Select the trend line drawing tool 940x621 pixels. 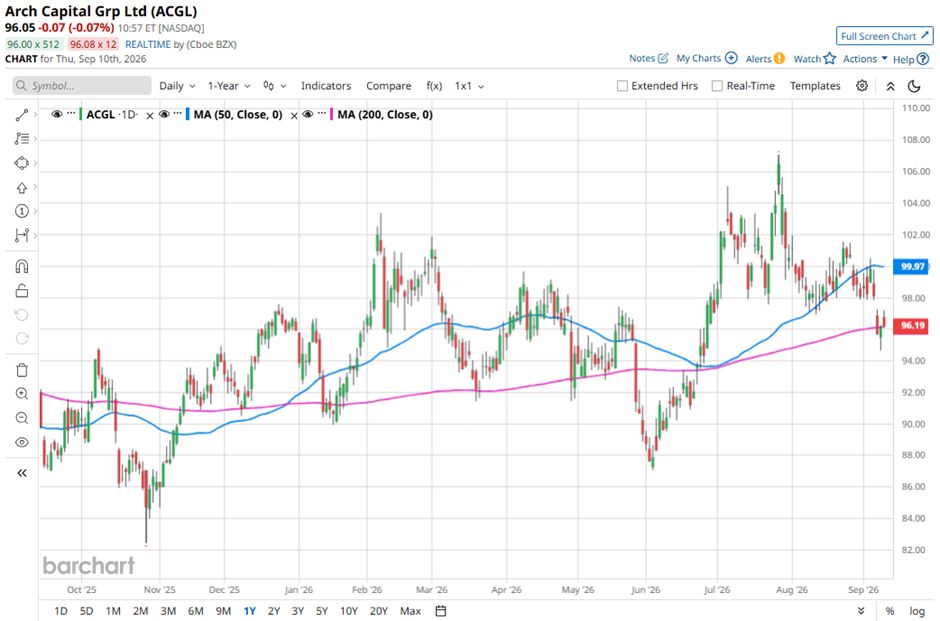tap(22, 114)
